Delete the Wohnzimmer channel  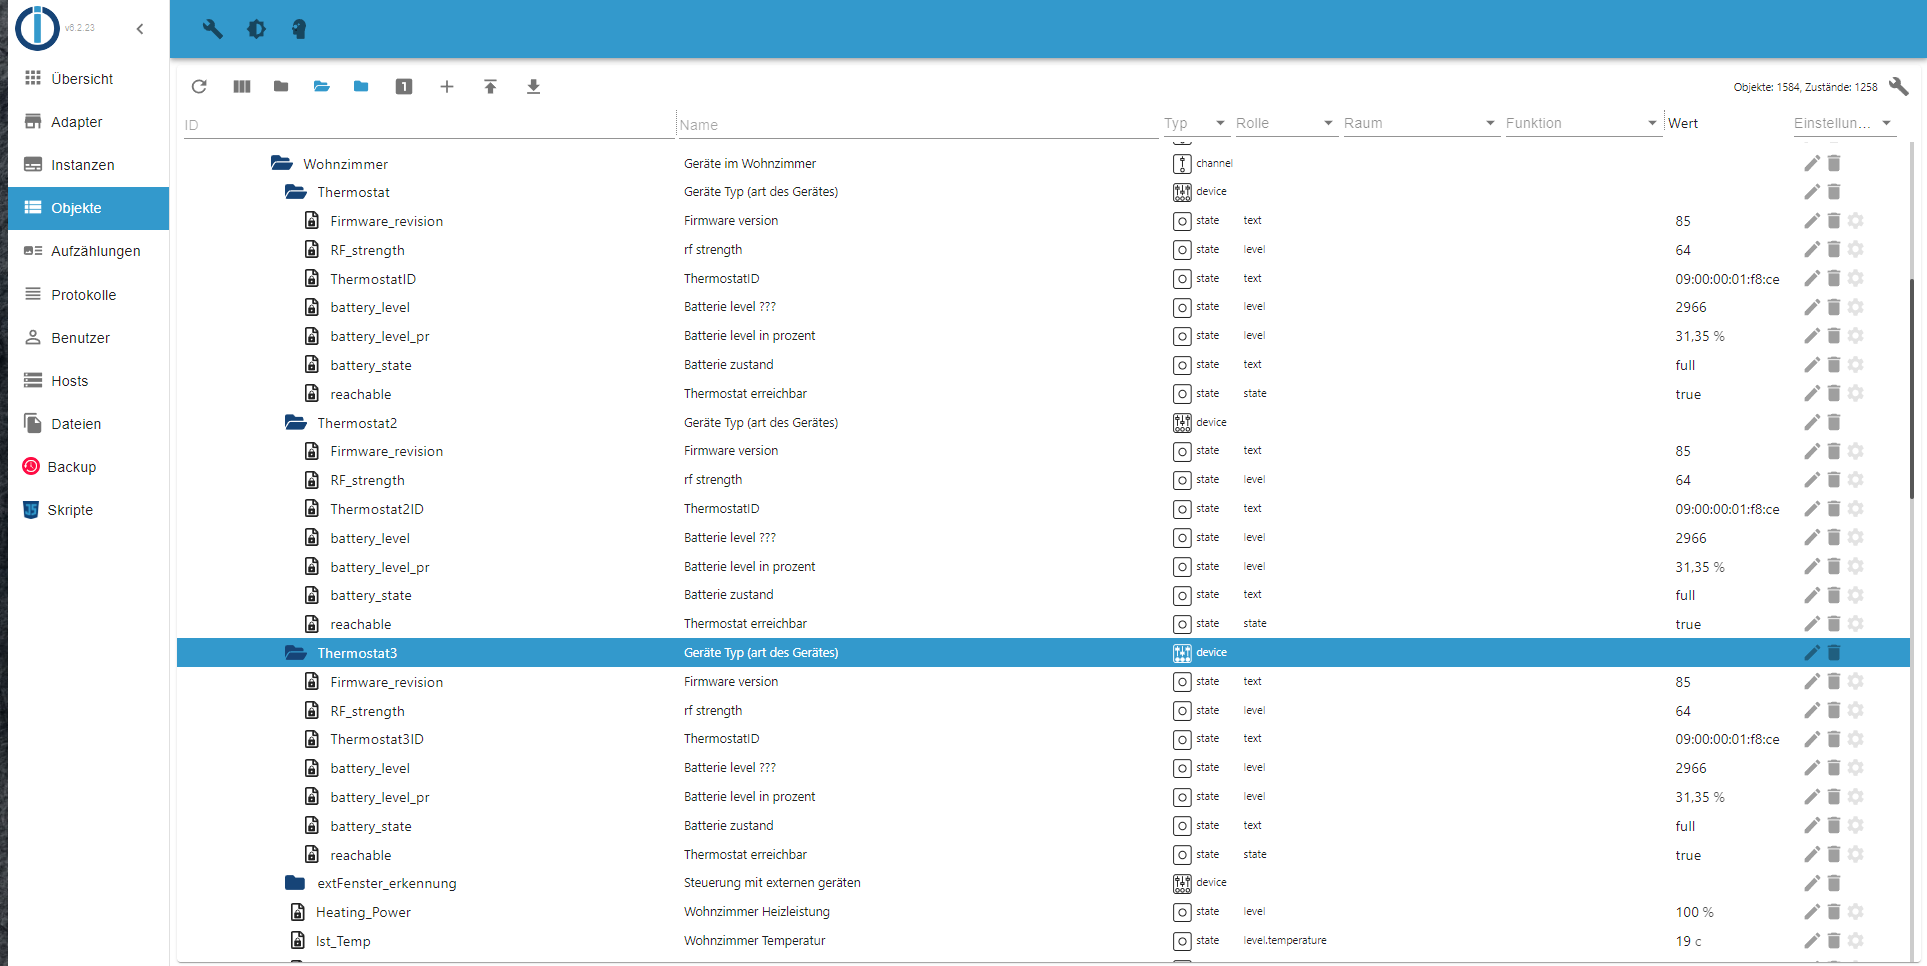coord(1834,163)
